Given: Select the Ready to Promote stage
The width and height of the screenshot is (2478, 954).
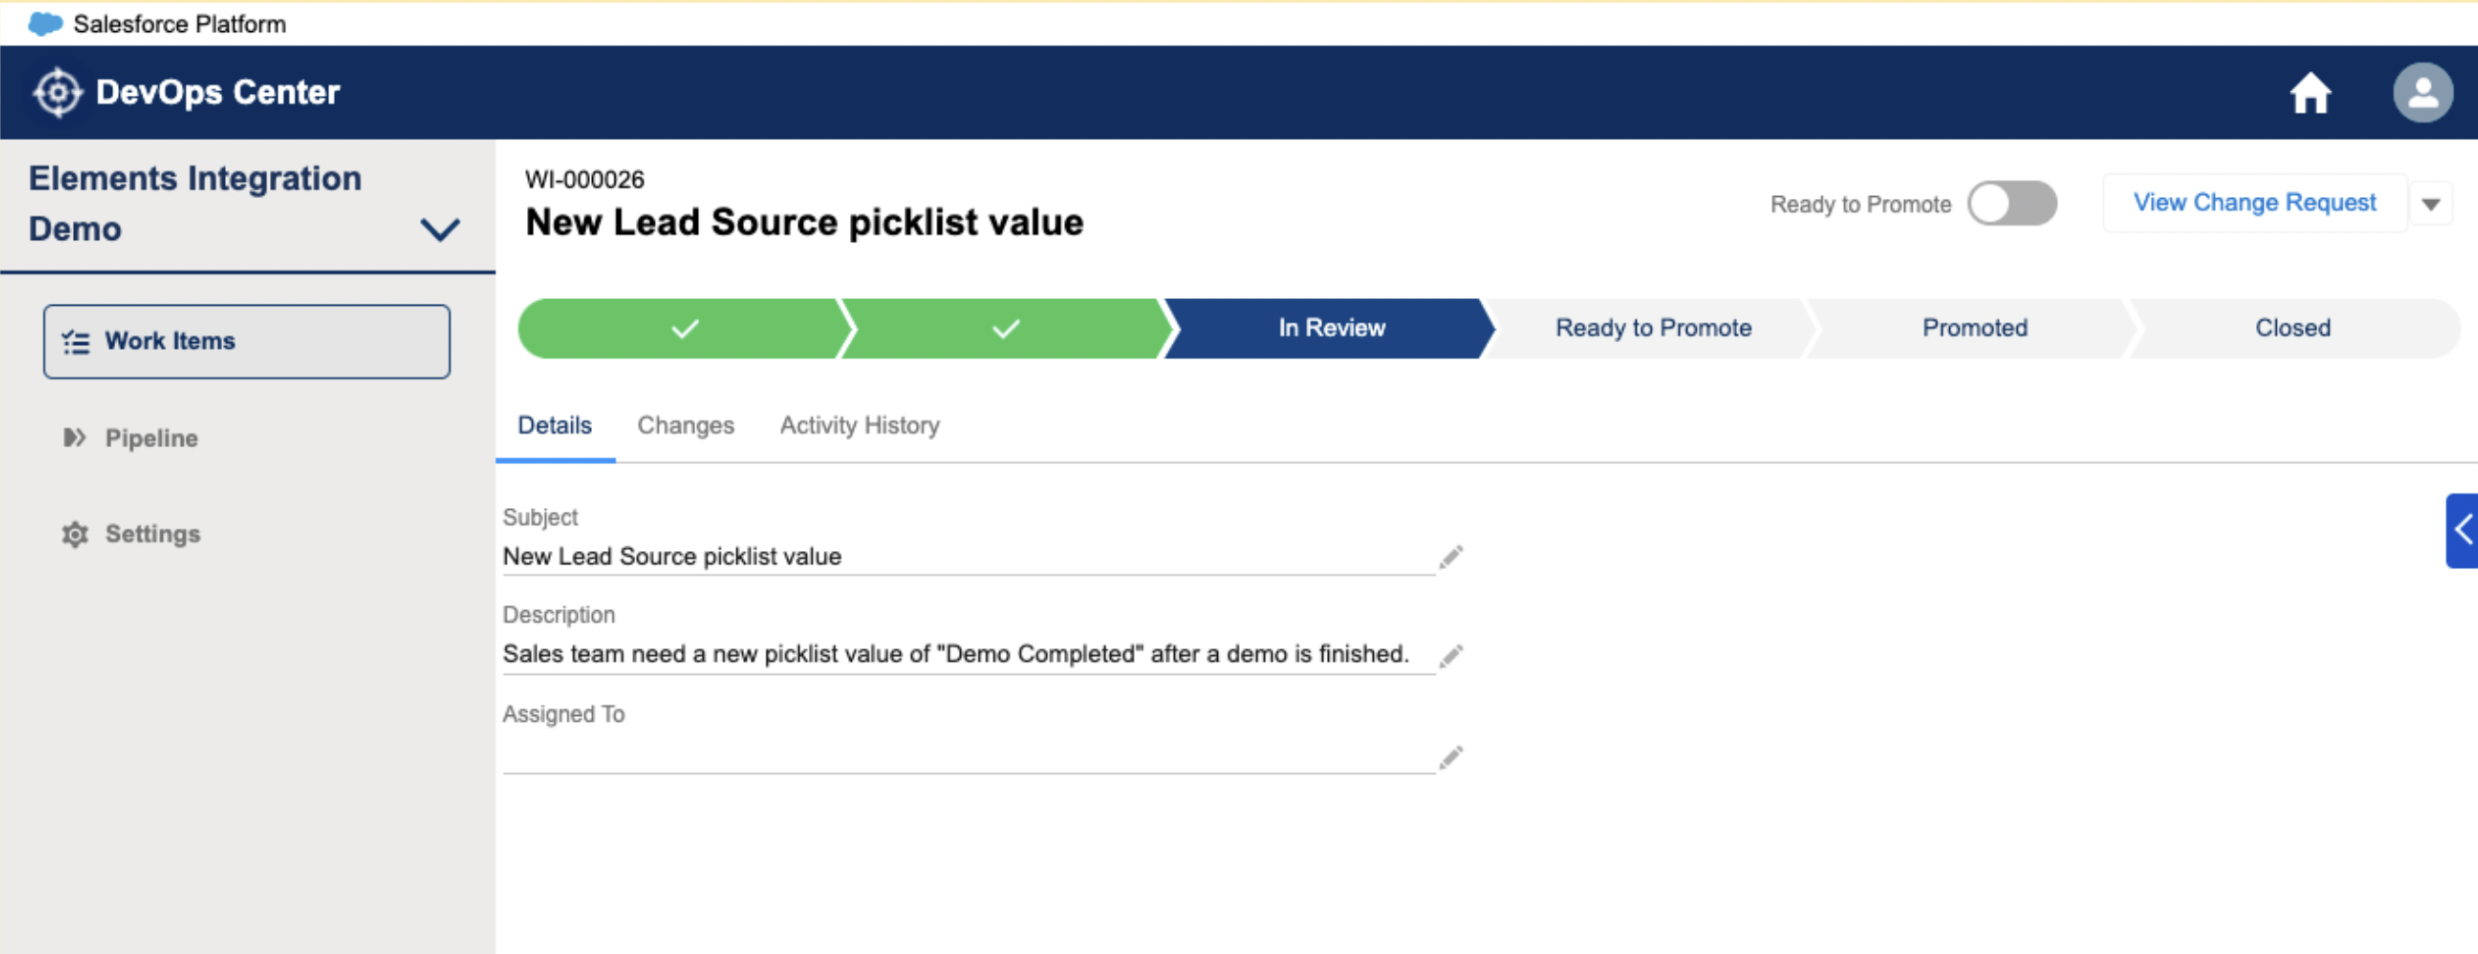Looking at the screenshot, I should click(x=1653, y=328).
